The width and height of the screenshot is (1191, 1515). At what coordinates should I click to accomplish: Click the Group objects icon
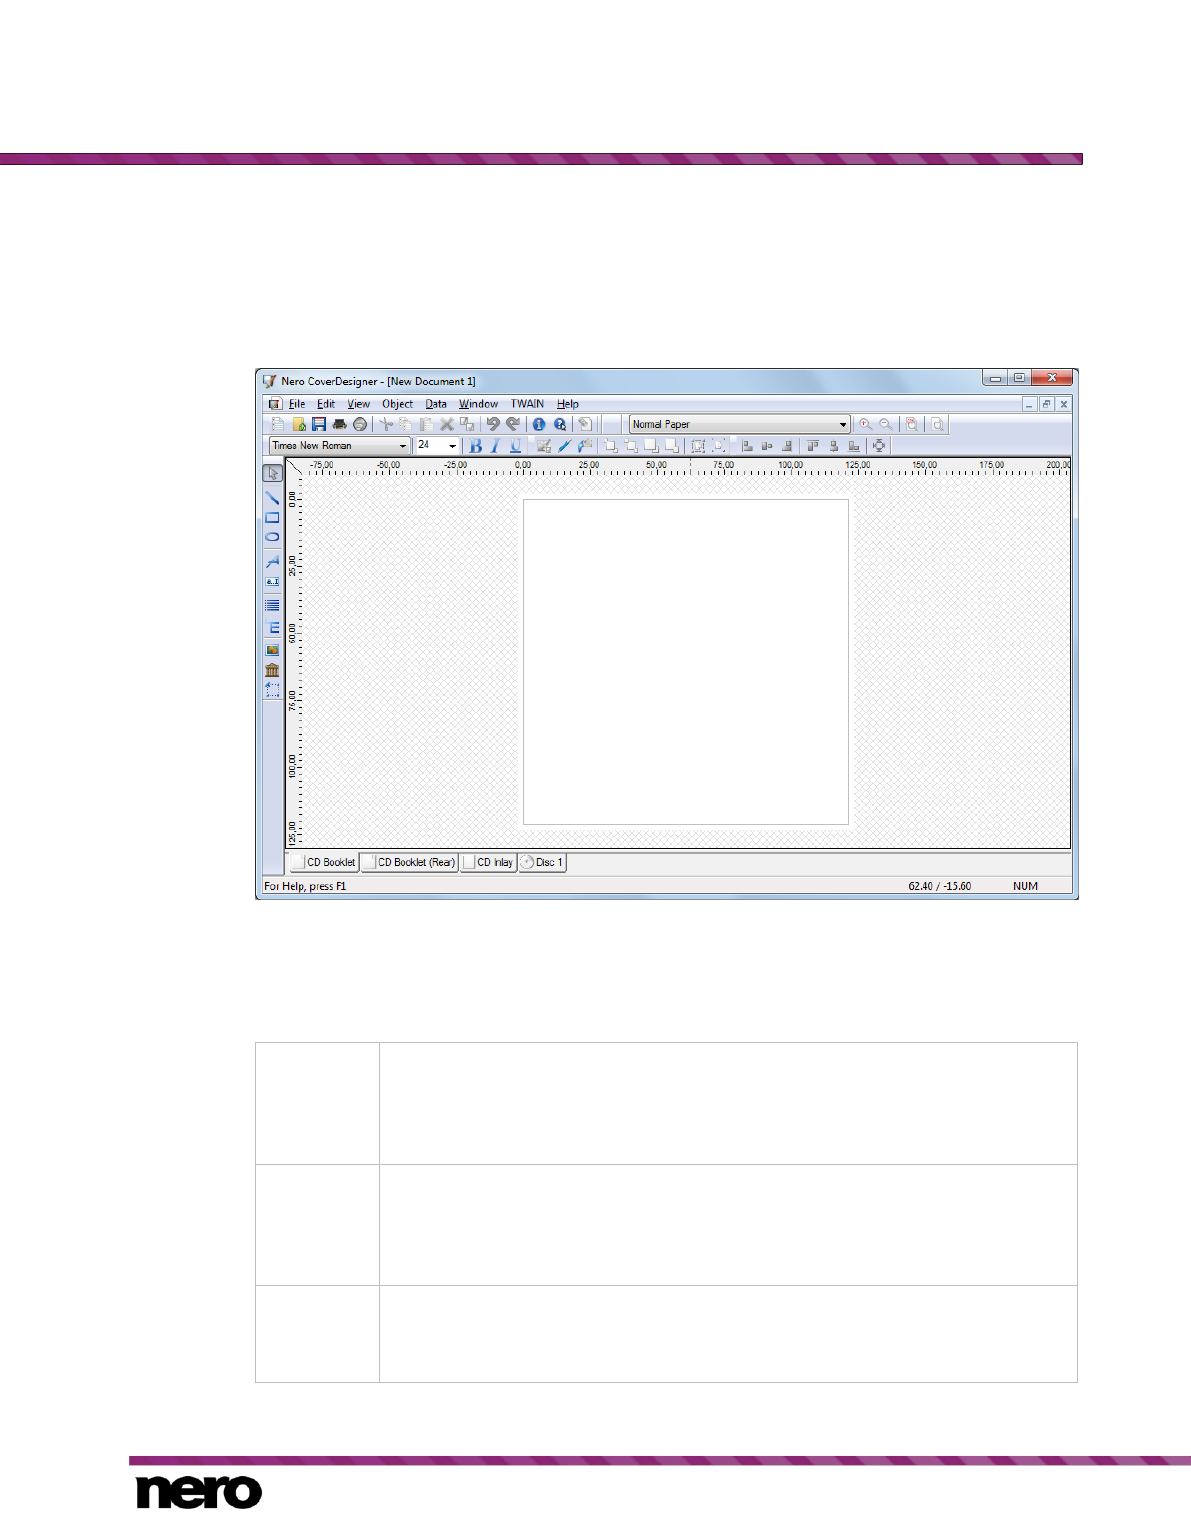698,446
